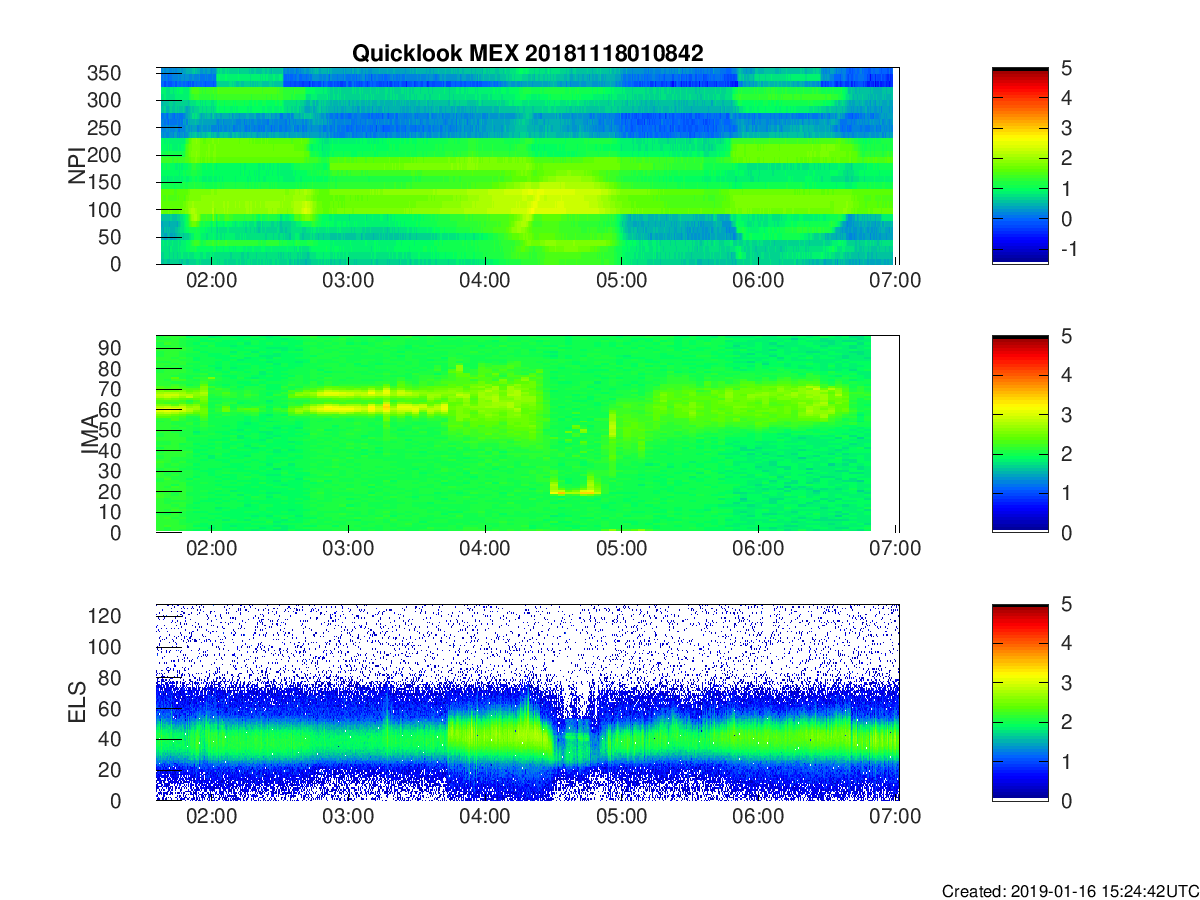Click the 07:00 tick label under ELS
This screenshot has height=900, width=1200.
pyautogui.click(x=895, y=816)
